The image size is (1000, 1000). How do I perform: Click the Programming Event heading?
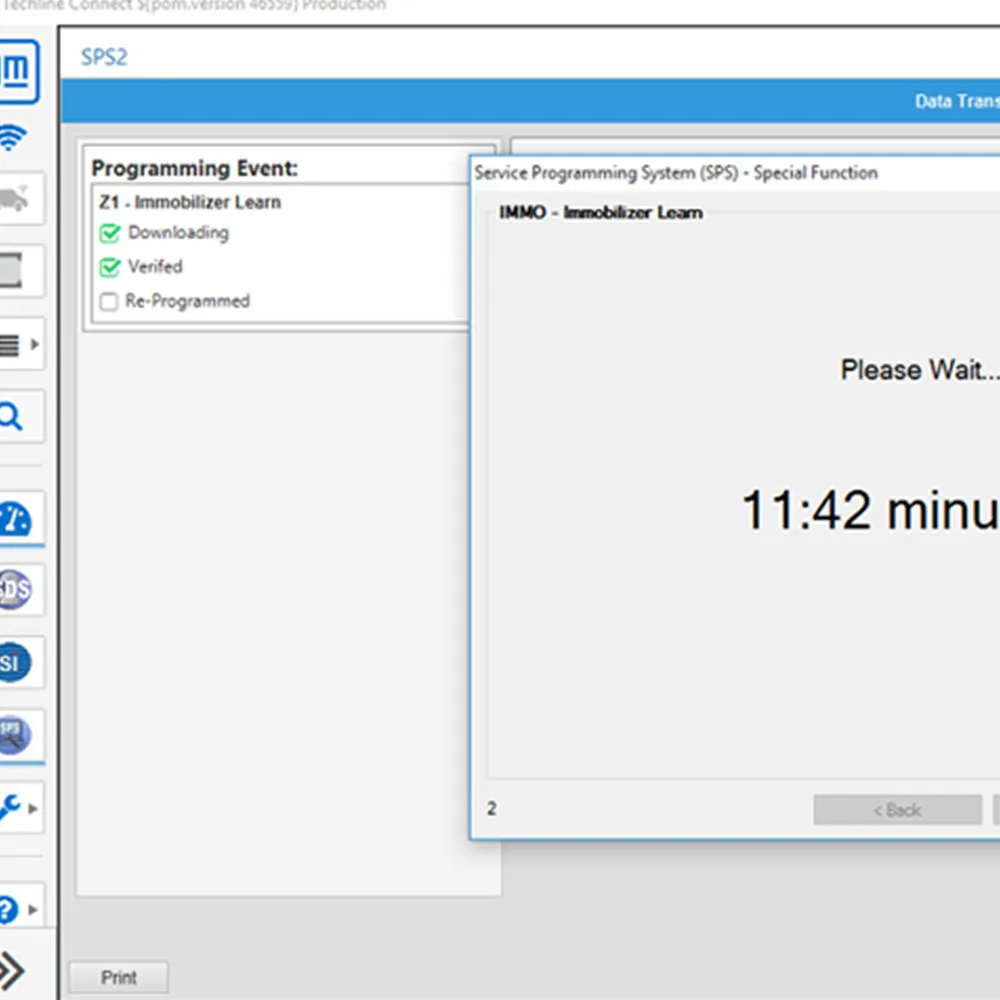[195, 168]
